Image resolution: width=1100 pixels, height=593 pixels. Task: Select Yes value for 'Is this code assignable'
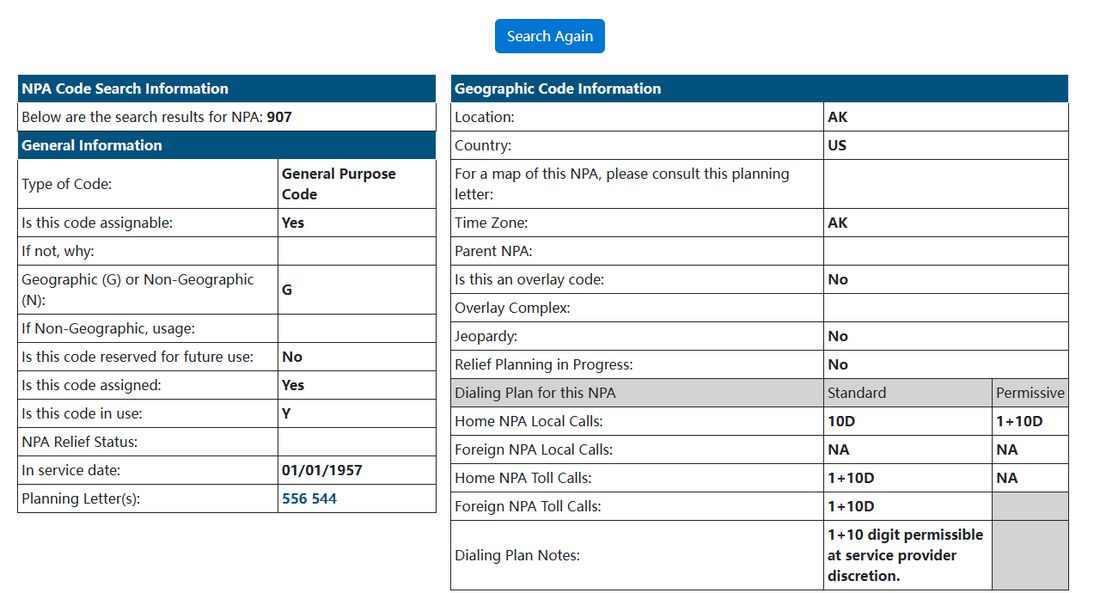[293, 222]
